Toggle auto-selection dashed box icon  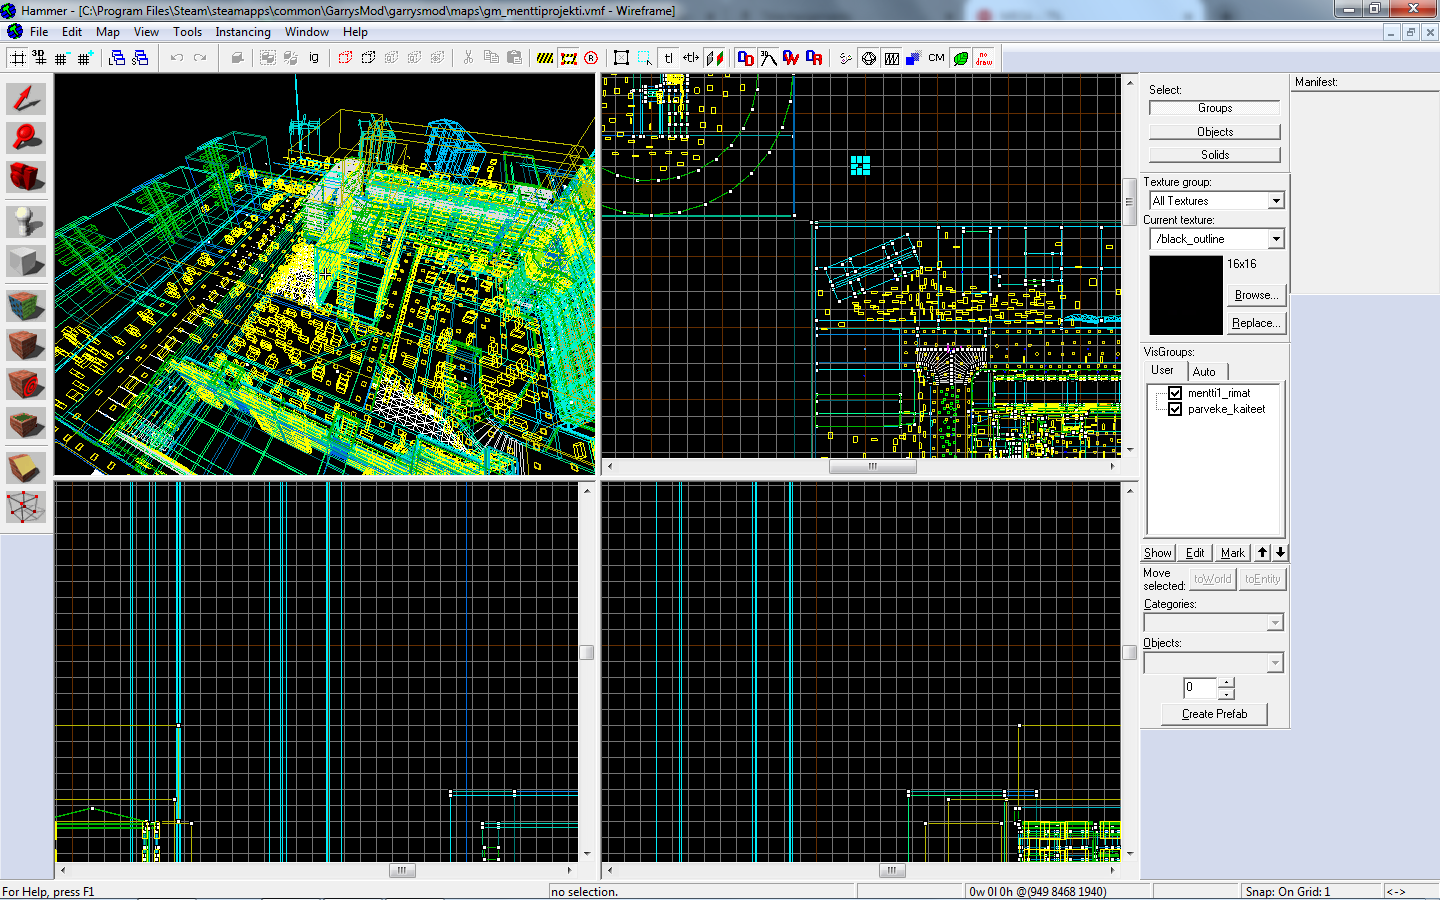[x=645, y=58]
